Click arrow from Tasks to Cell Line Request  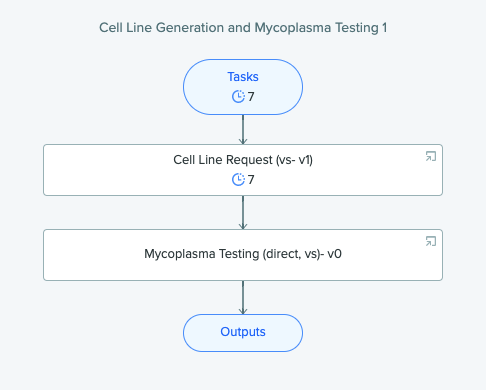click(x=243, y=130)
